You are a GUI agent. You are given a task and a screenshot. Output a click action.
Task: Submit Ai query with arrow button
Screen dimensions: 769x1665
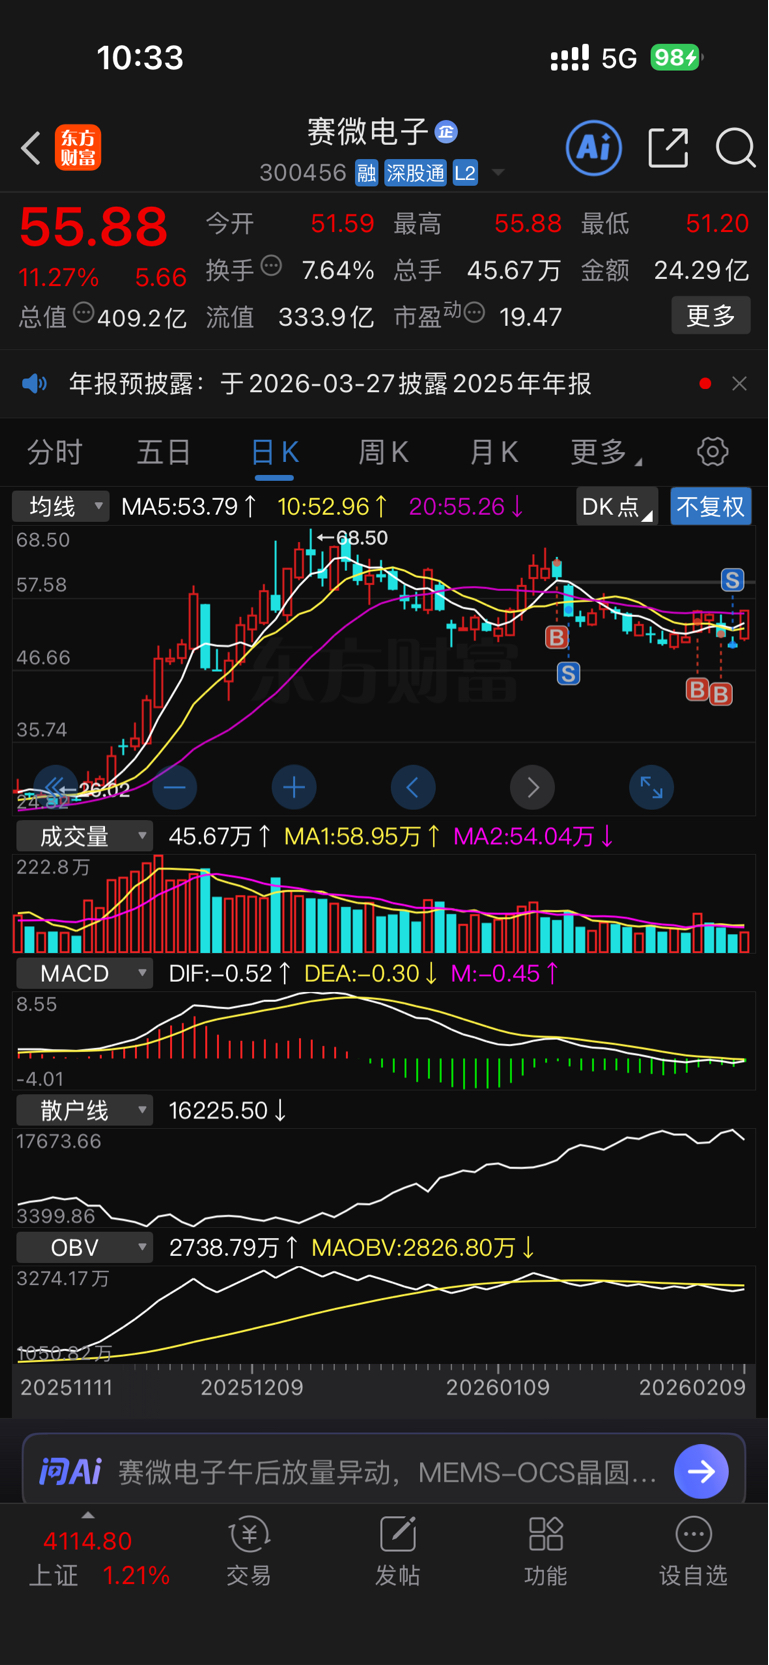click(701, 1471)
